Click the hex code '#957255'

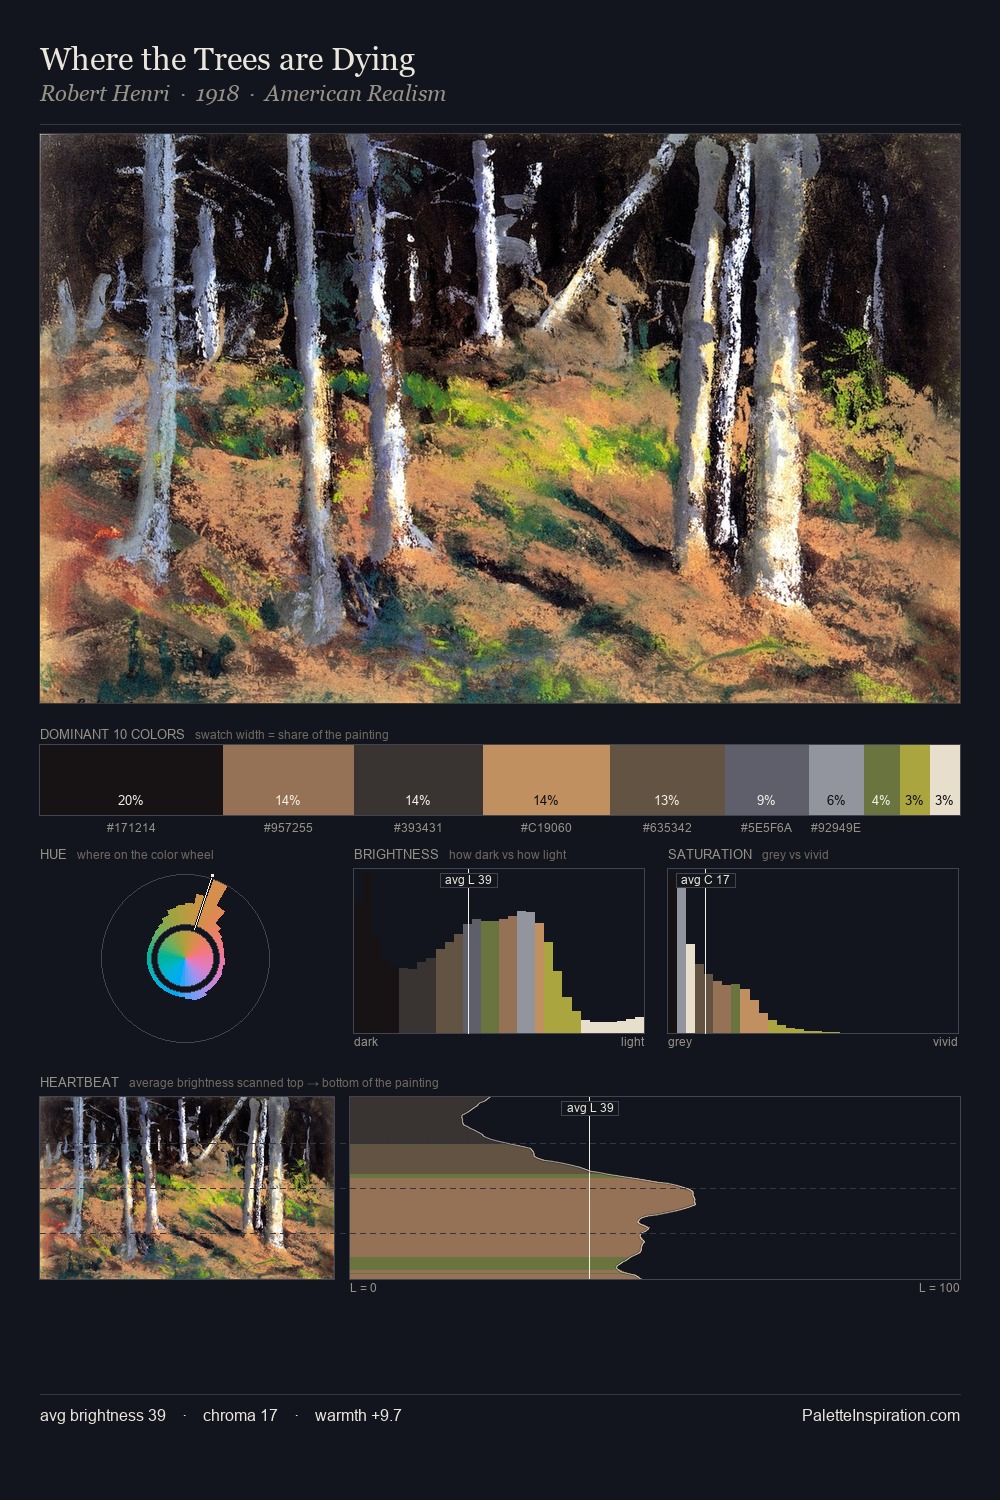click(x=288, y=828)
